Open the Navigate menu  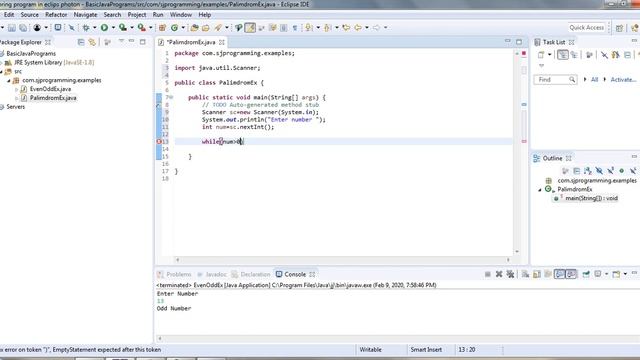coord(85,15)
